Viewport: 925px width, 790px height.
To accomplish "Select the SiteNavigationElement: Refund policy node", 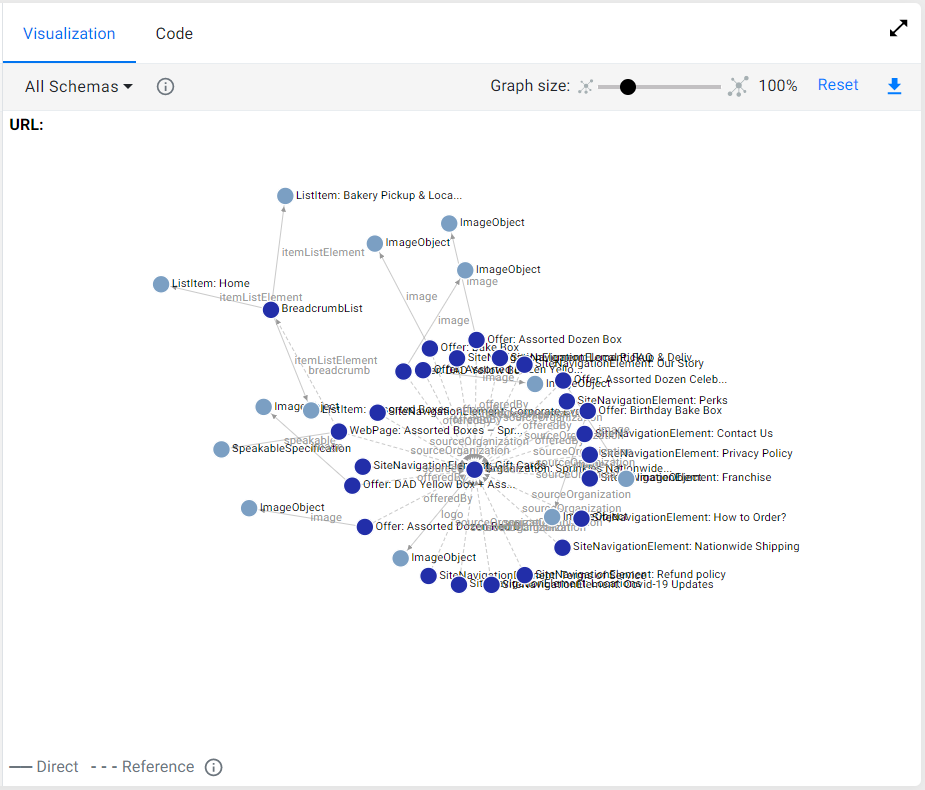I will tap(524, 575).
